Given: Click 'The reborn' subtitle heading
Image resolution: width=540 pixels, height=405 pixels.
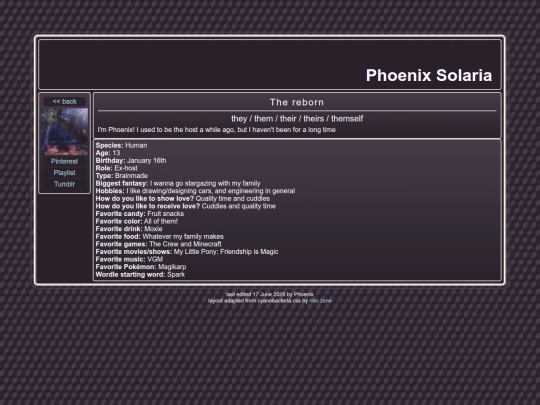Looking at the screenshot, I should [297, 102].
